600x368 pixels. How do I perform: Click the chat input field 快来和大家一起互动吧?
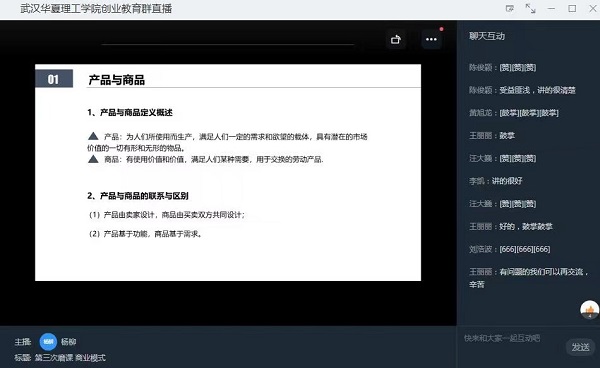point(502,338)
